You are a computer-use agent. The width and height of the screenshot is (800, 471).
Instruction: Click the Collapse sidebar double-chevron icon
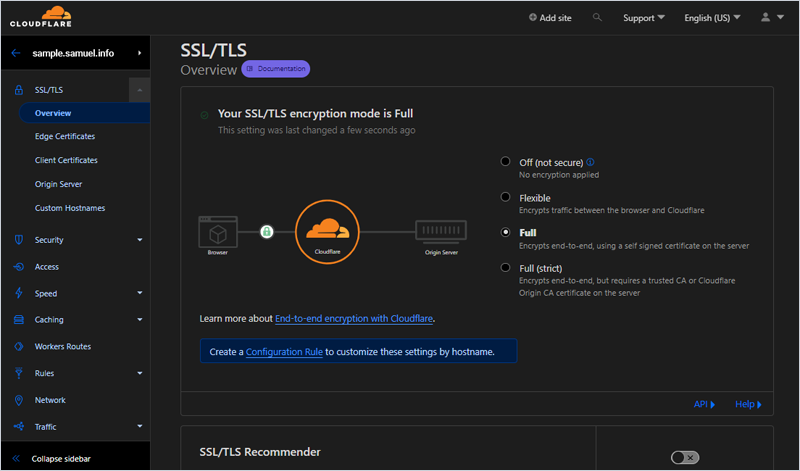[x=16, y=459]
